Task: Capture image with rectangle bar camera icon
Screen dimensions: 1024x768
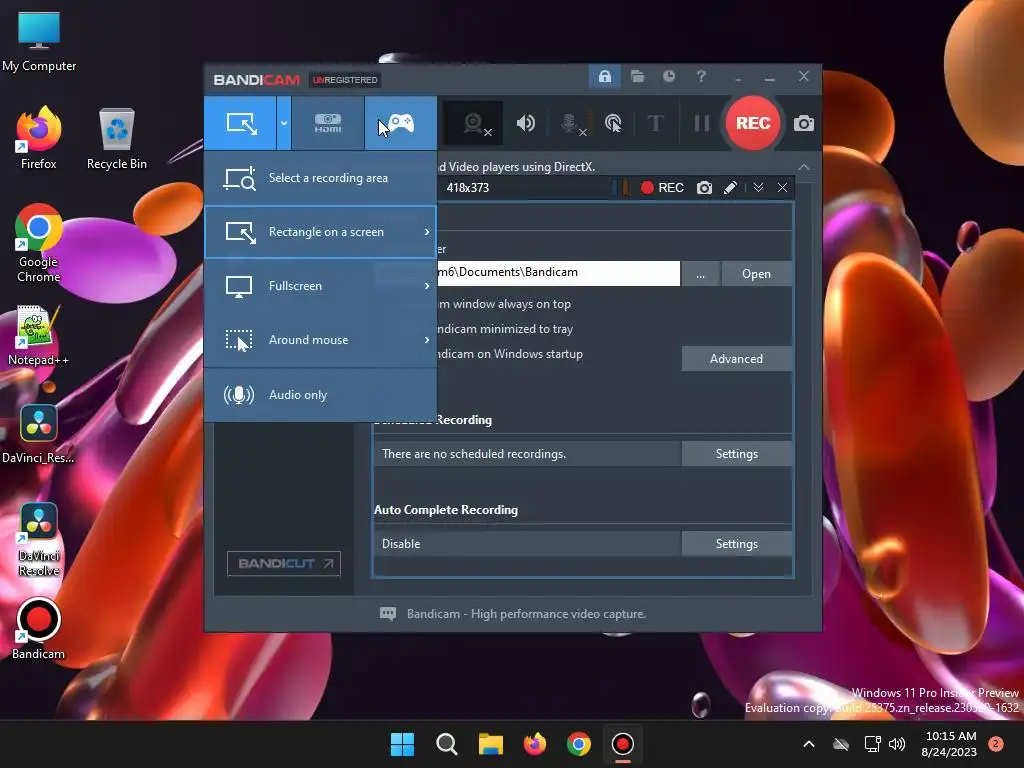Action: point(704,188)
